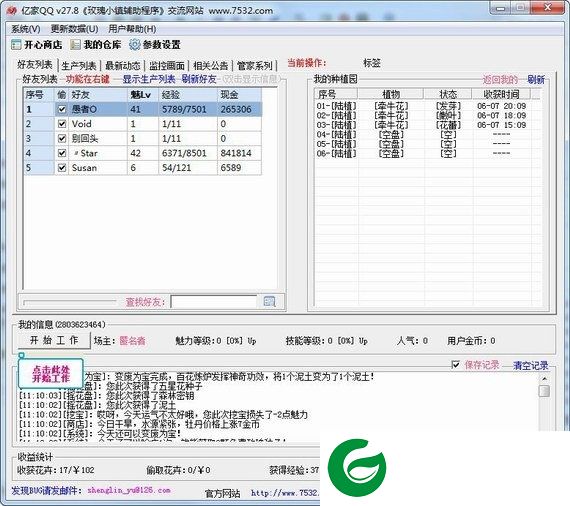The width and height of the screenshot is (570, 506).
Task: Open the 用户帮助(H) menu
Action: pyautogui.click(x=132, y=29)
